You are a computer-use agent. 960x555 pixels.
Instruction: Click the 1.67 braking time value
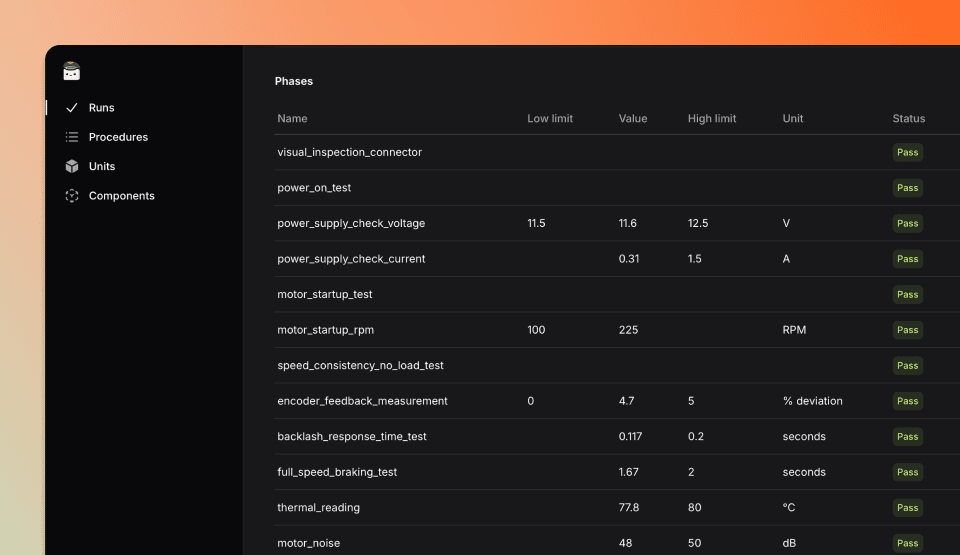click(628, 472)
